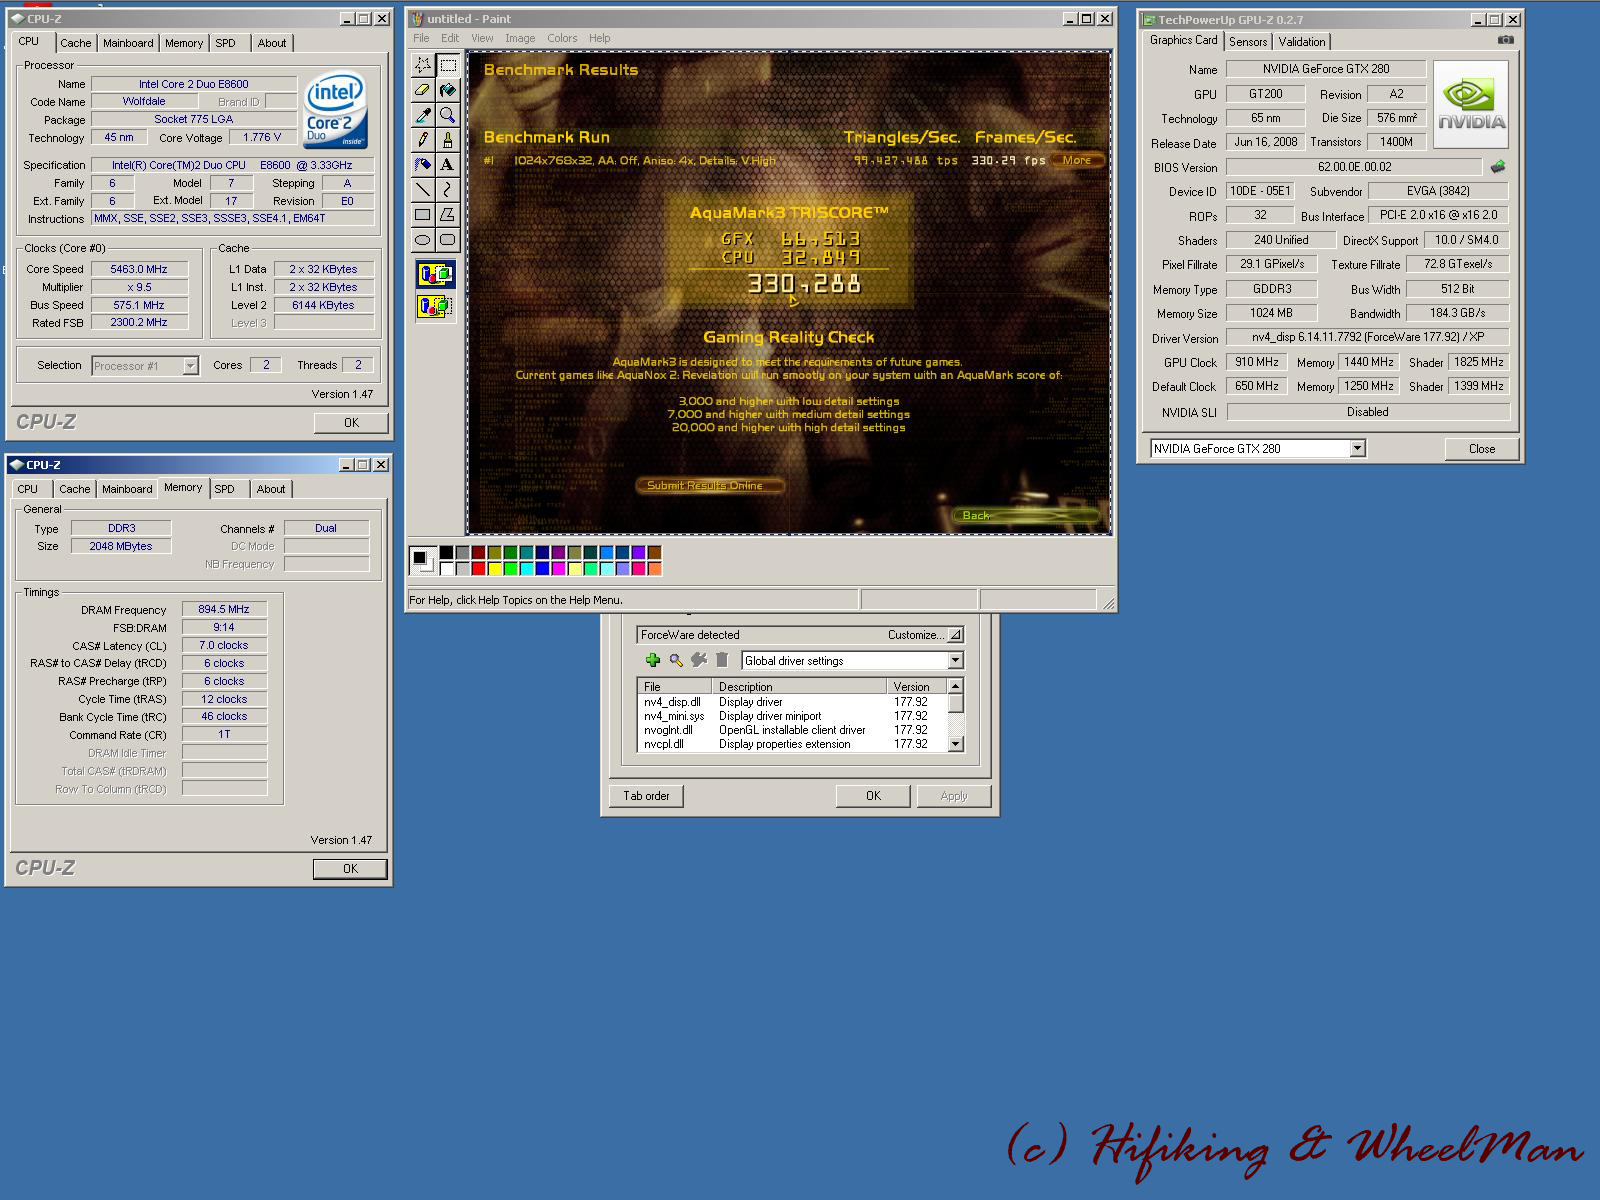Image resolution: width=1600 pixels, height=1200 pixels.
Task: Pick the yellow color swatch in Paint palette
Action: [x=495, y=569]
